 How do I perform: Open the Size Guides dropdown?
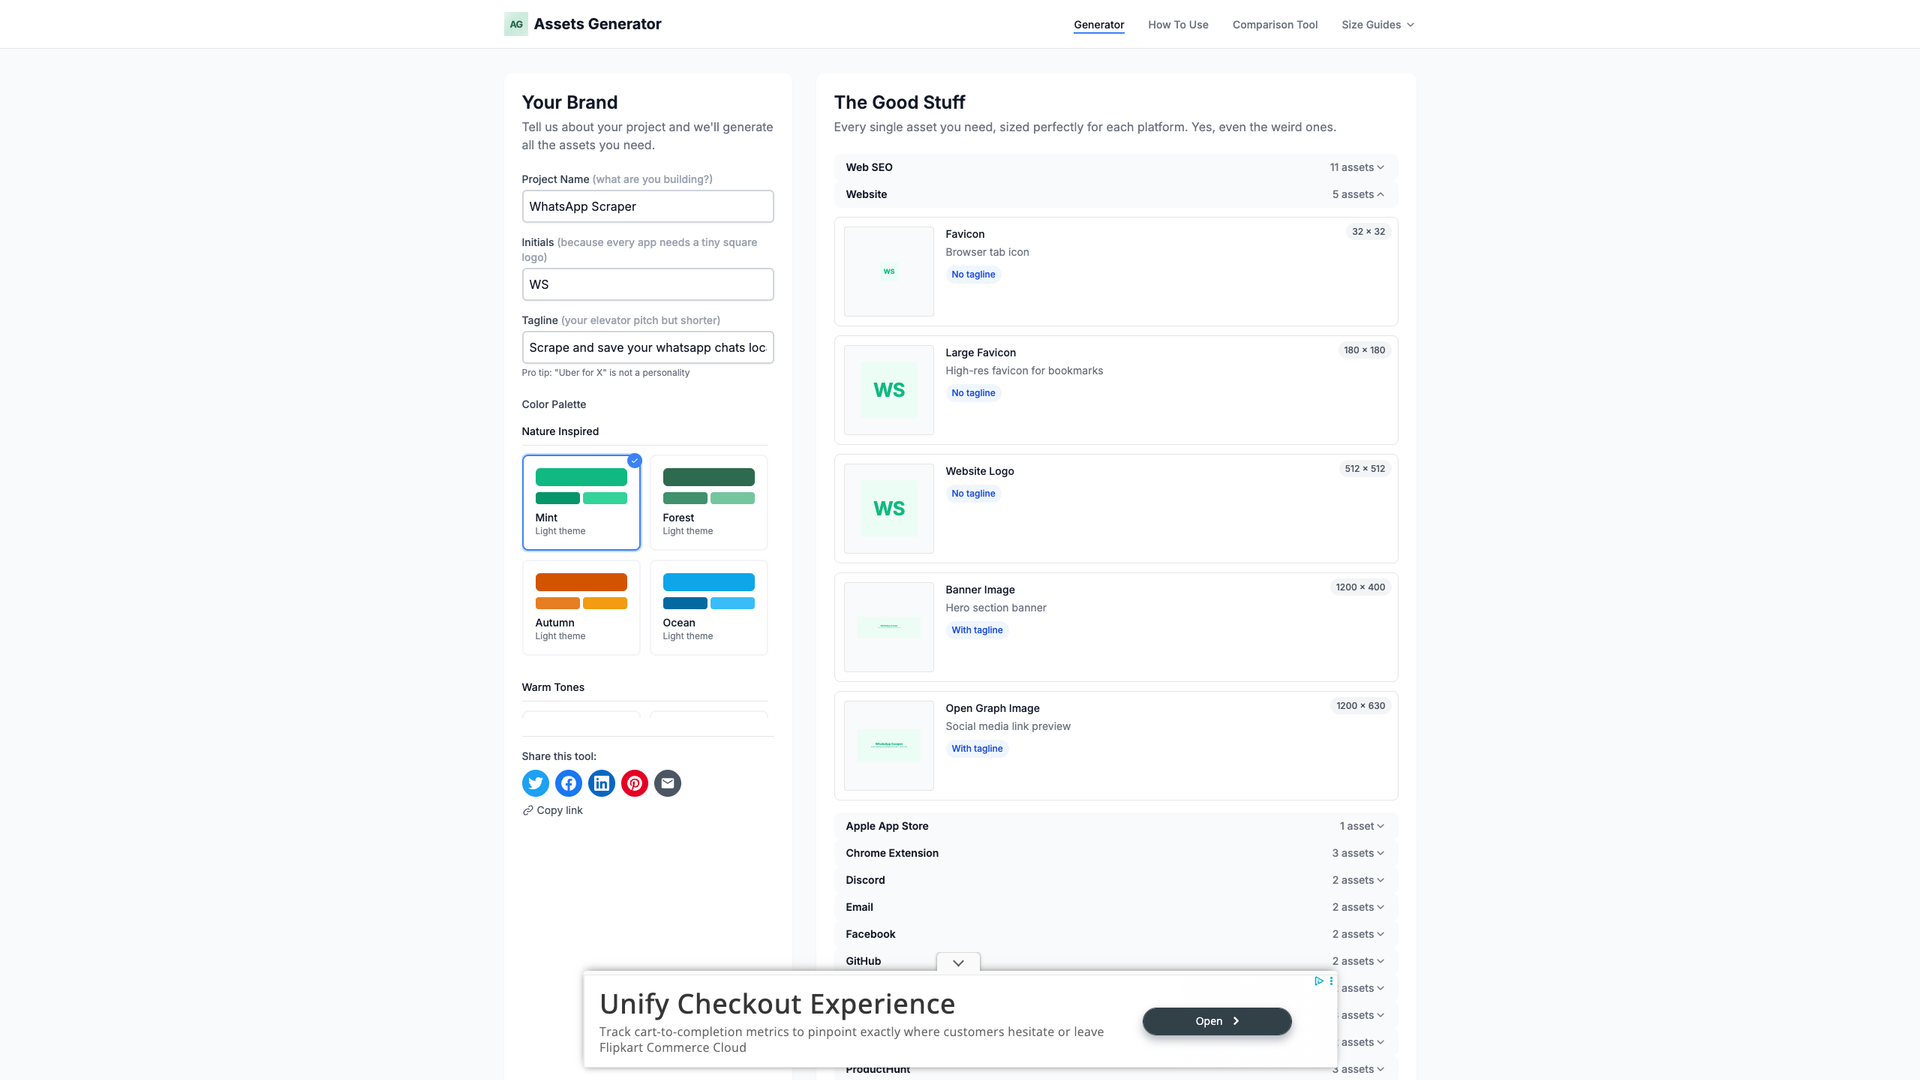coord(1377,25)
